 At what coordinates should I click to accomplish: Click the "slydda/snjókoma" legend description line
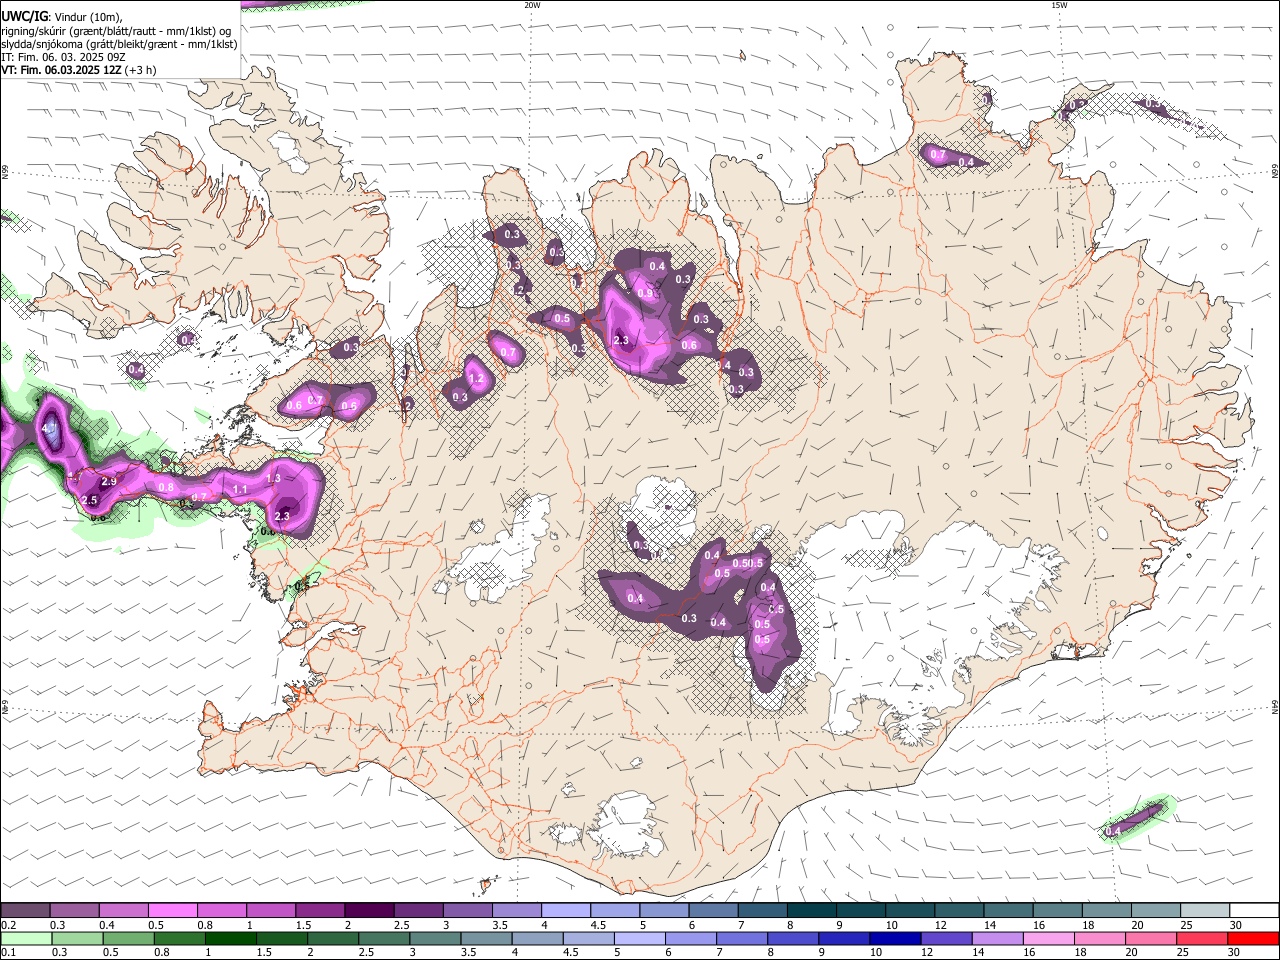click(119, 44)
